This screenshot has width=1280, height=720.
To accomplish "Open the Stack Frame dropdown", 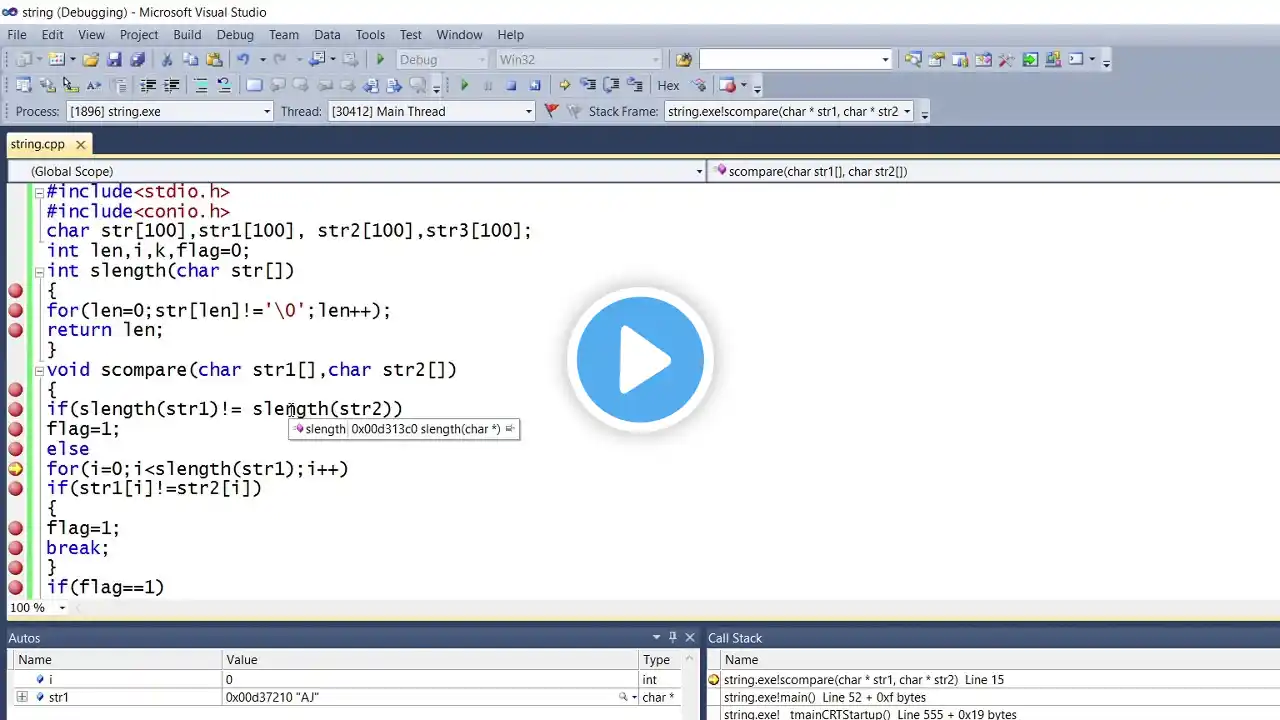I will click(789, 111).
